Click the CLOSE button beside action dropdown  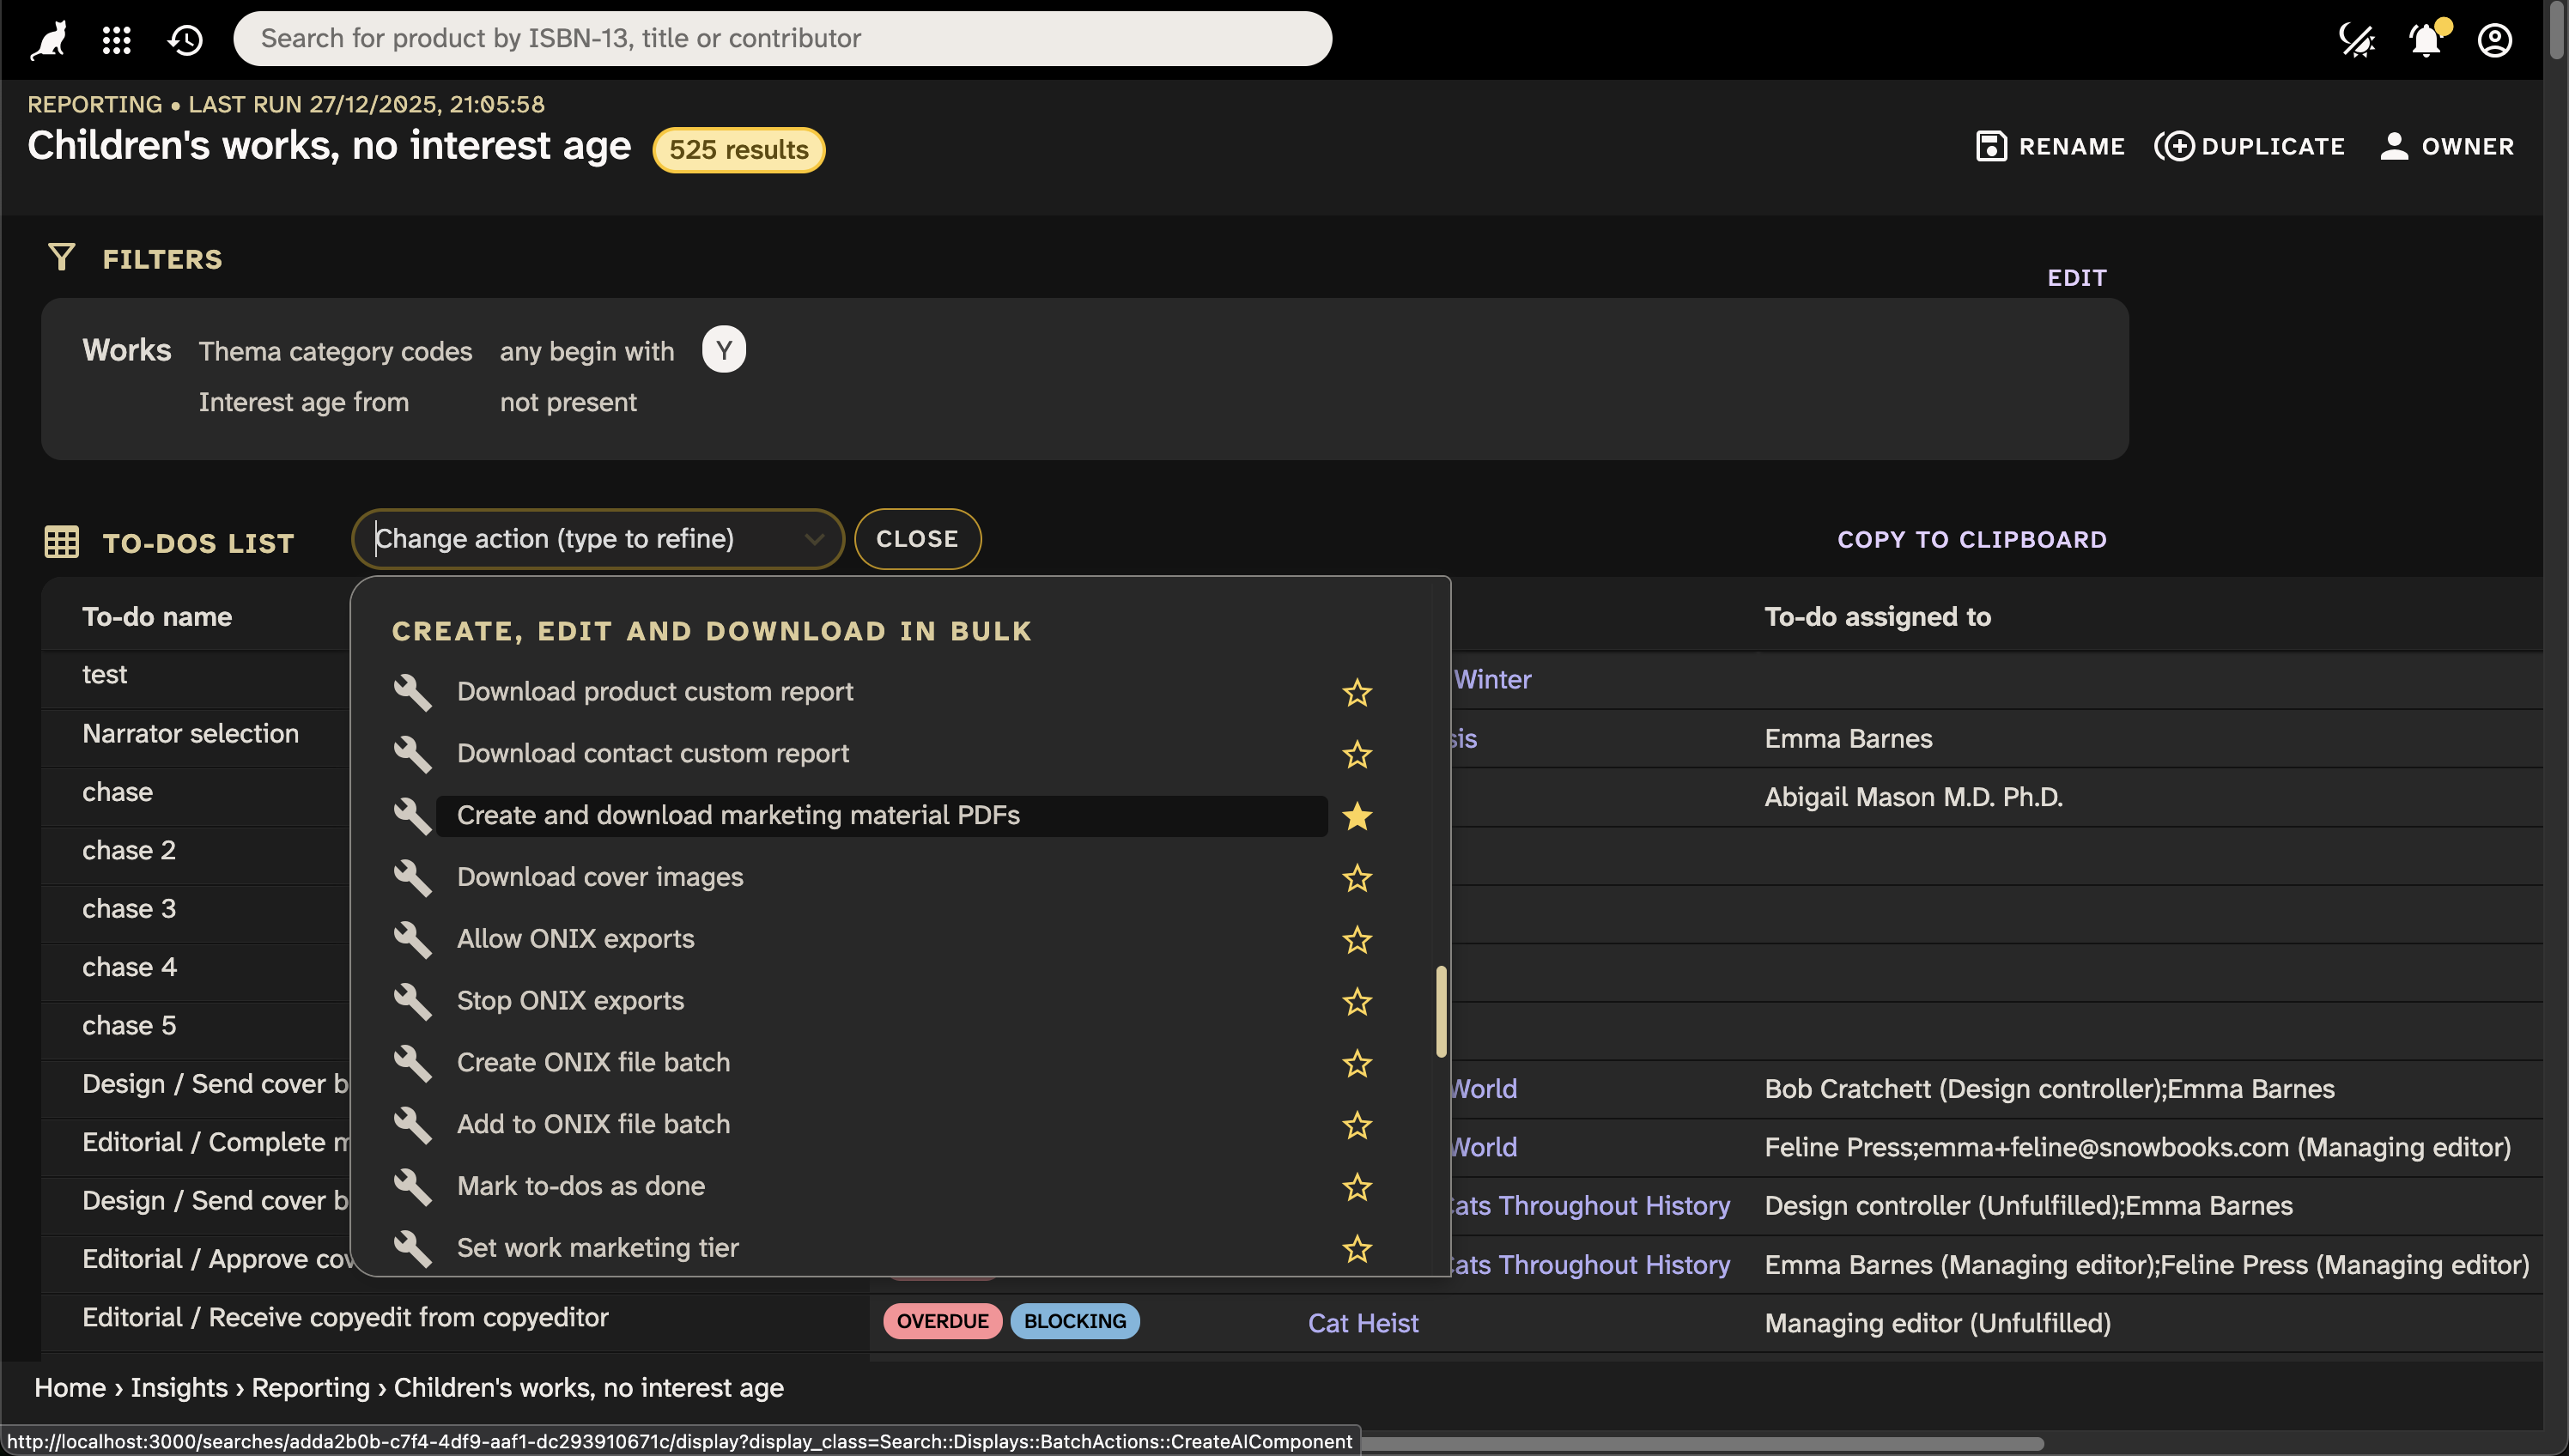pyautogui.click(x=916, y=539)
